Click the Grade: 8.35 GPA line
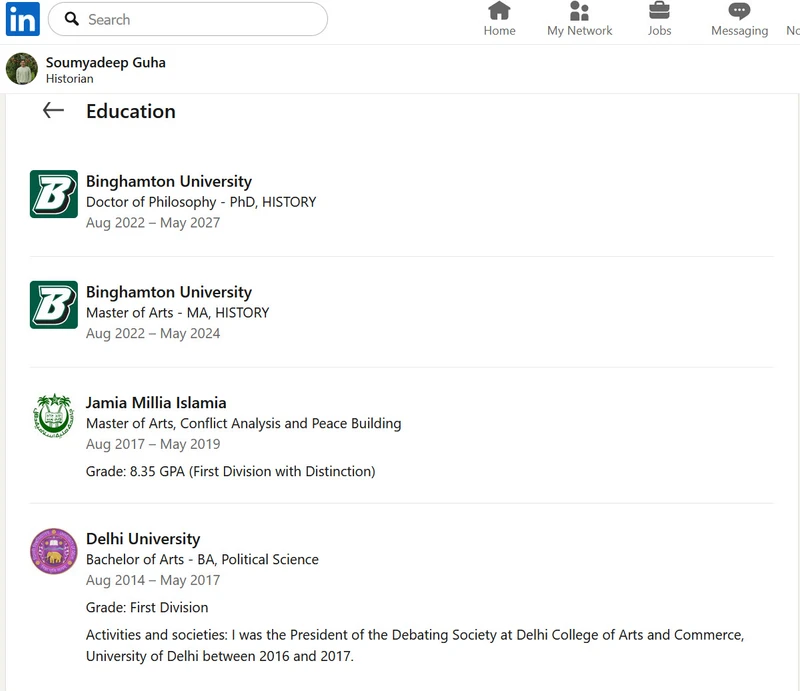Viewport: 800px width, 691px height. (x=231, y=471)
